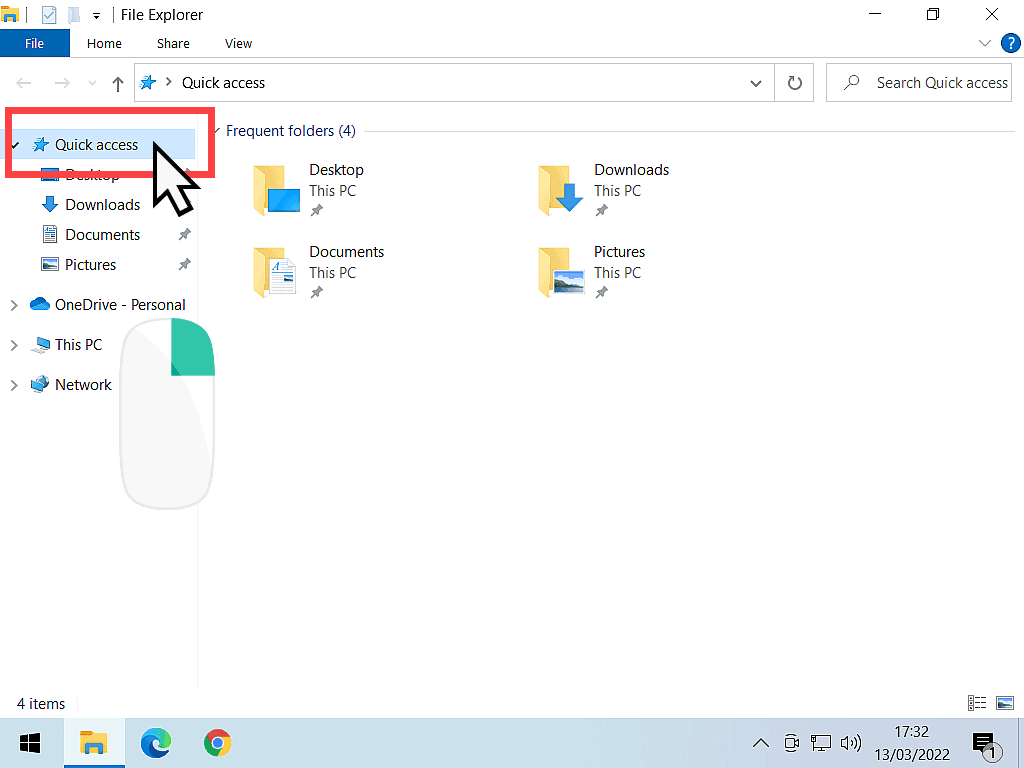Open the File menu

34,43
